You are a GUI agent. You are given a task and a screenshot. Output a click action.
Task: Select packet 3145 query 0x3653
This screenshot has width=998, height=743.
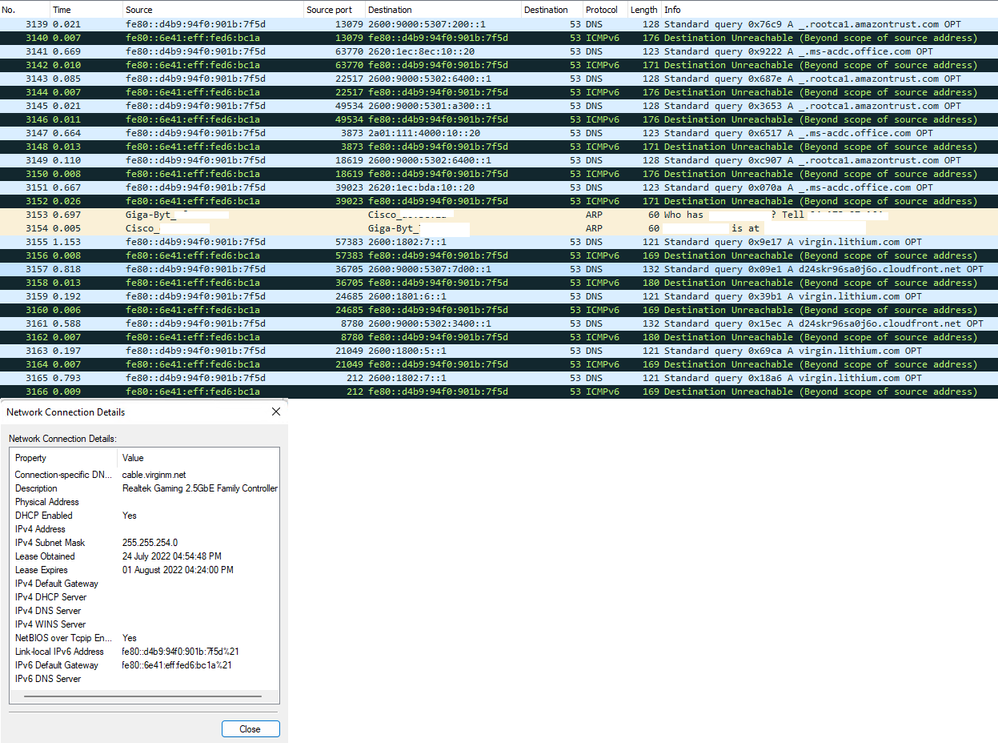[499, 106]
